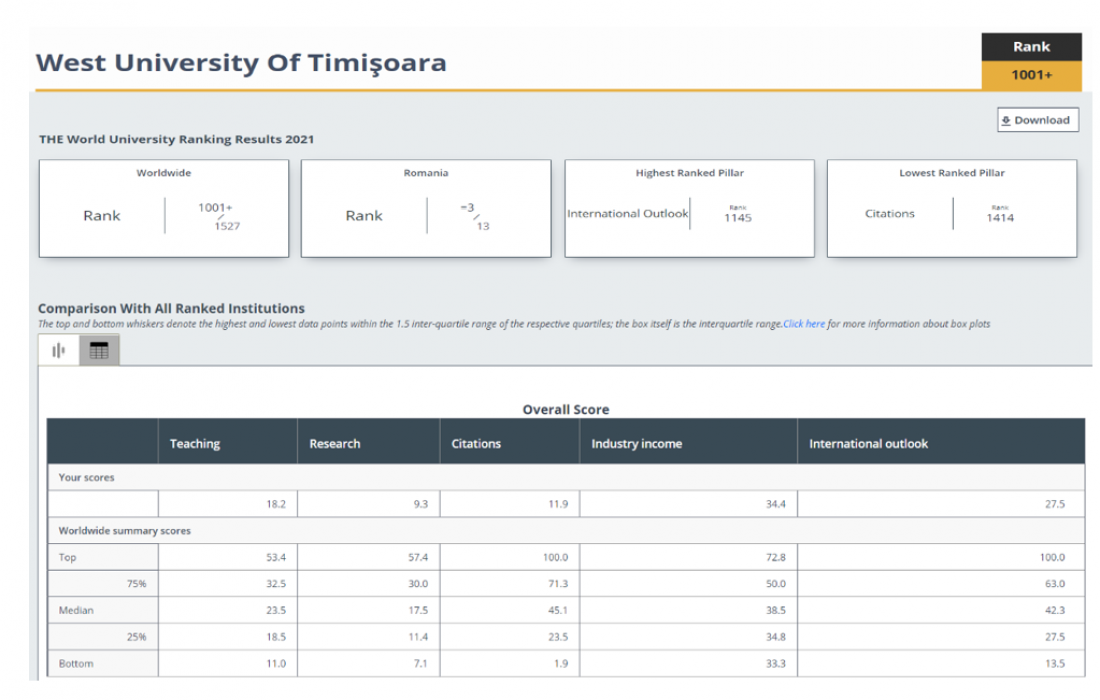Viewport: 1100px width, 700px height.
Task: Click Median Citations value 45.1
Action: pos(558,610)
